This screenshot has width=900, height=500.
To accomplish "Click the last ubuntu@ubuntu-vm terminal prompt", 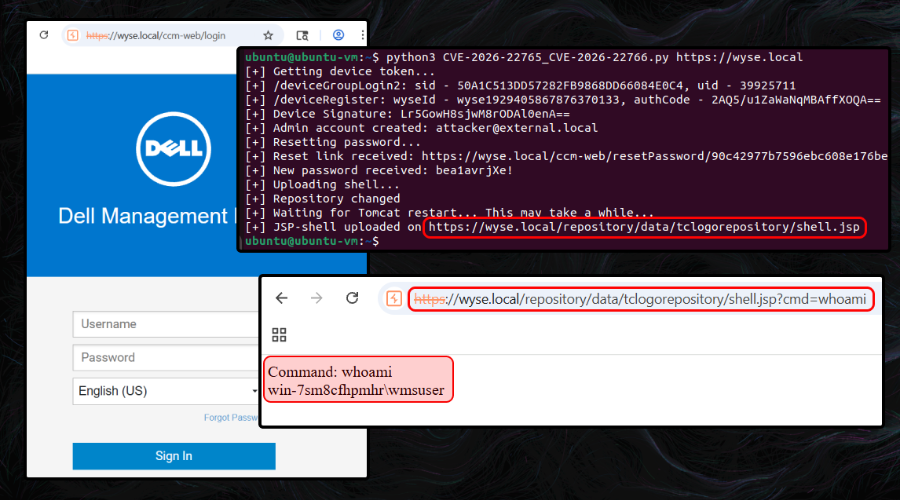I will [x=312, y=241].
